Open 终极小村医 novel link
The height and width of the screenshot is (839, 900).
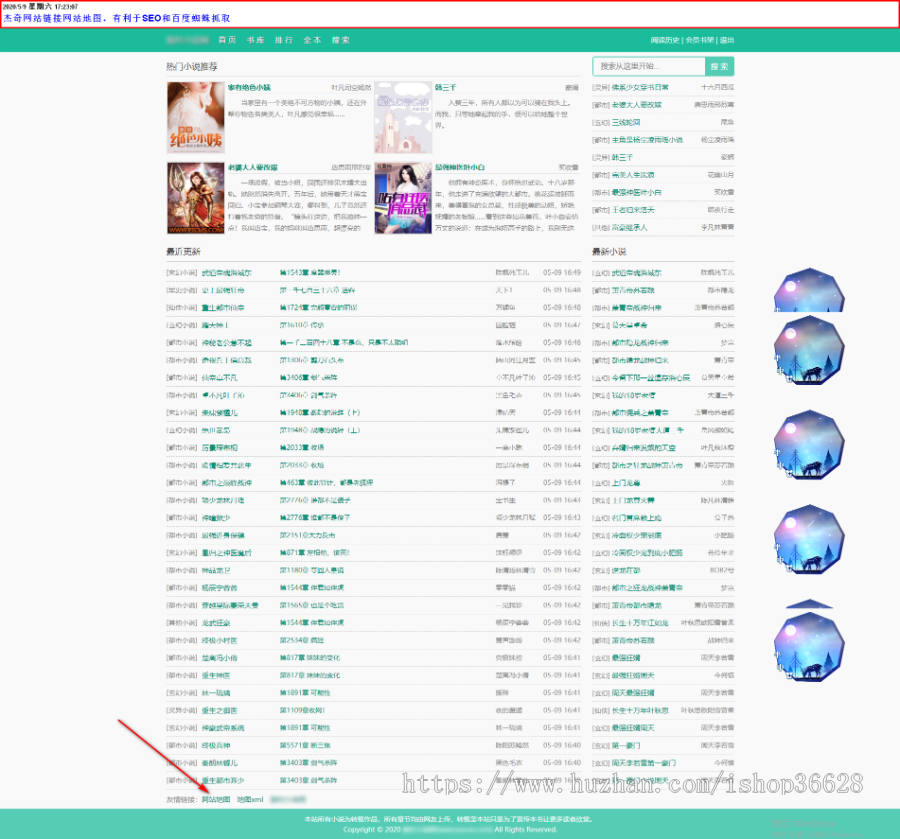point(219,640)
